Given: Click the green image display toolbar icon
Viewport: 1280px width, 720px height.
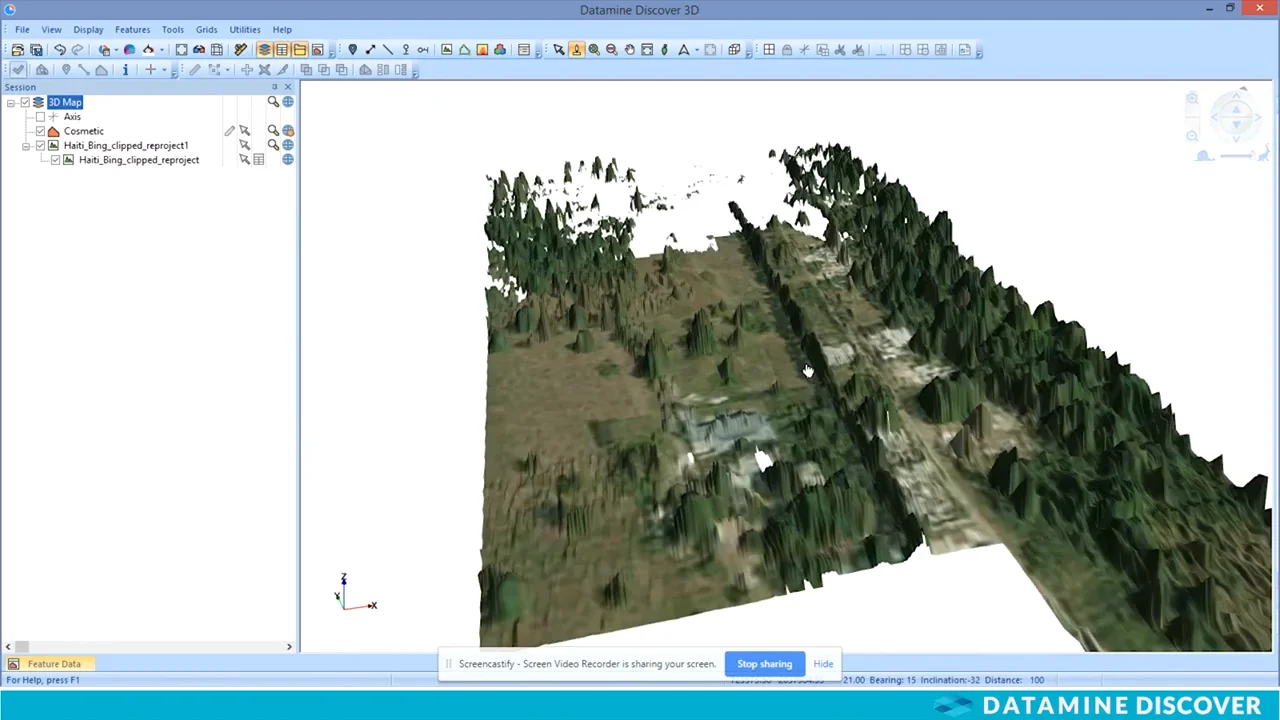Looking at the screenshot, I should pyautogui.click(x=447, y=50).
